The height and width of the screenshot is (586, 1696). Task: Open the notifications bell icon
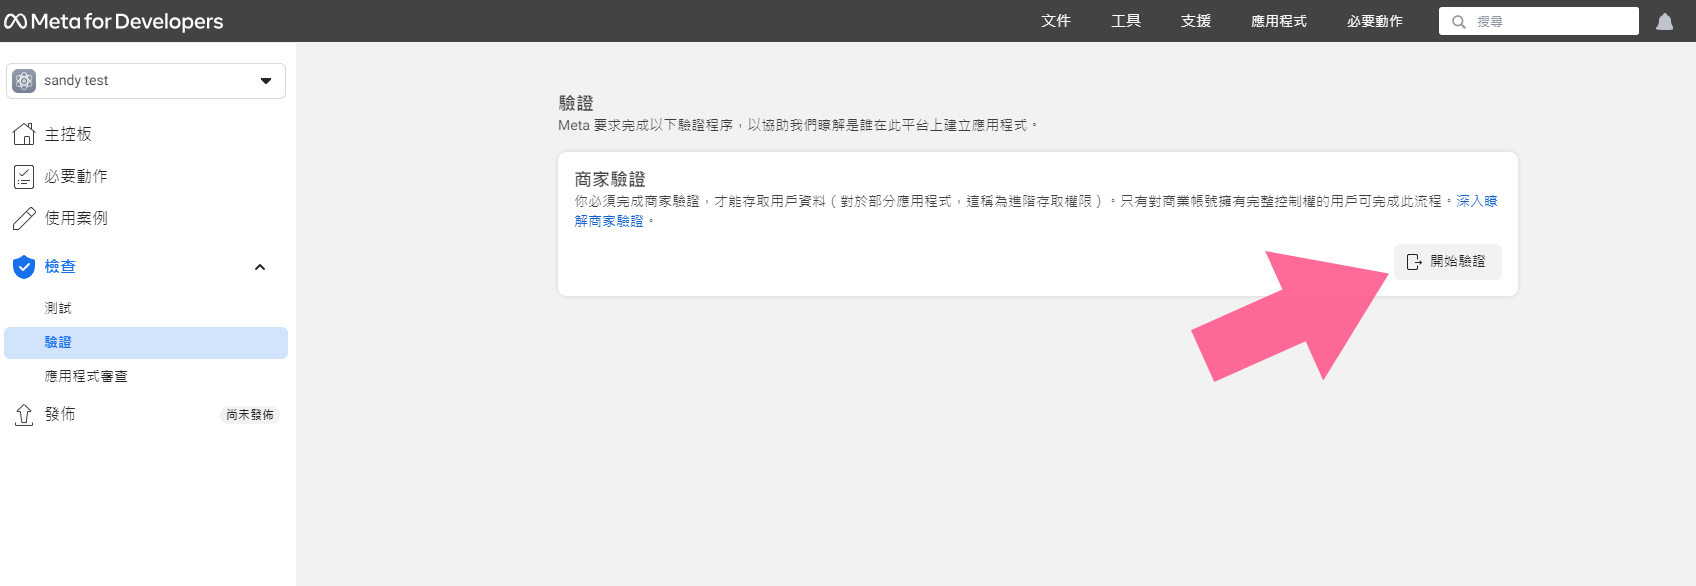point(1665,21)
